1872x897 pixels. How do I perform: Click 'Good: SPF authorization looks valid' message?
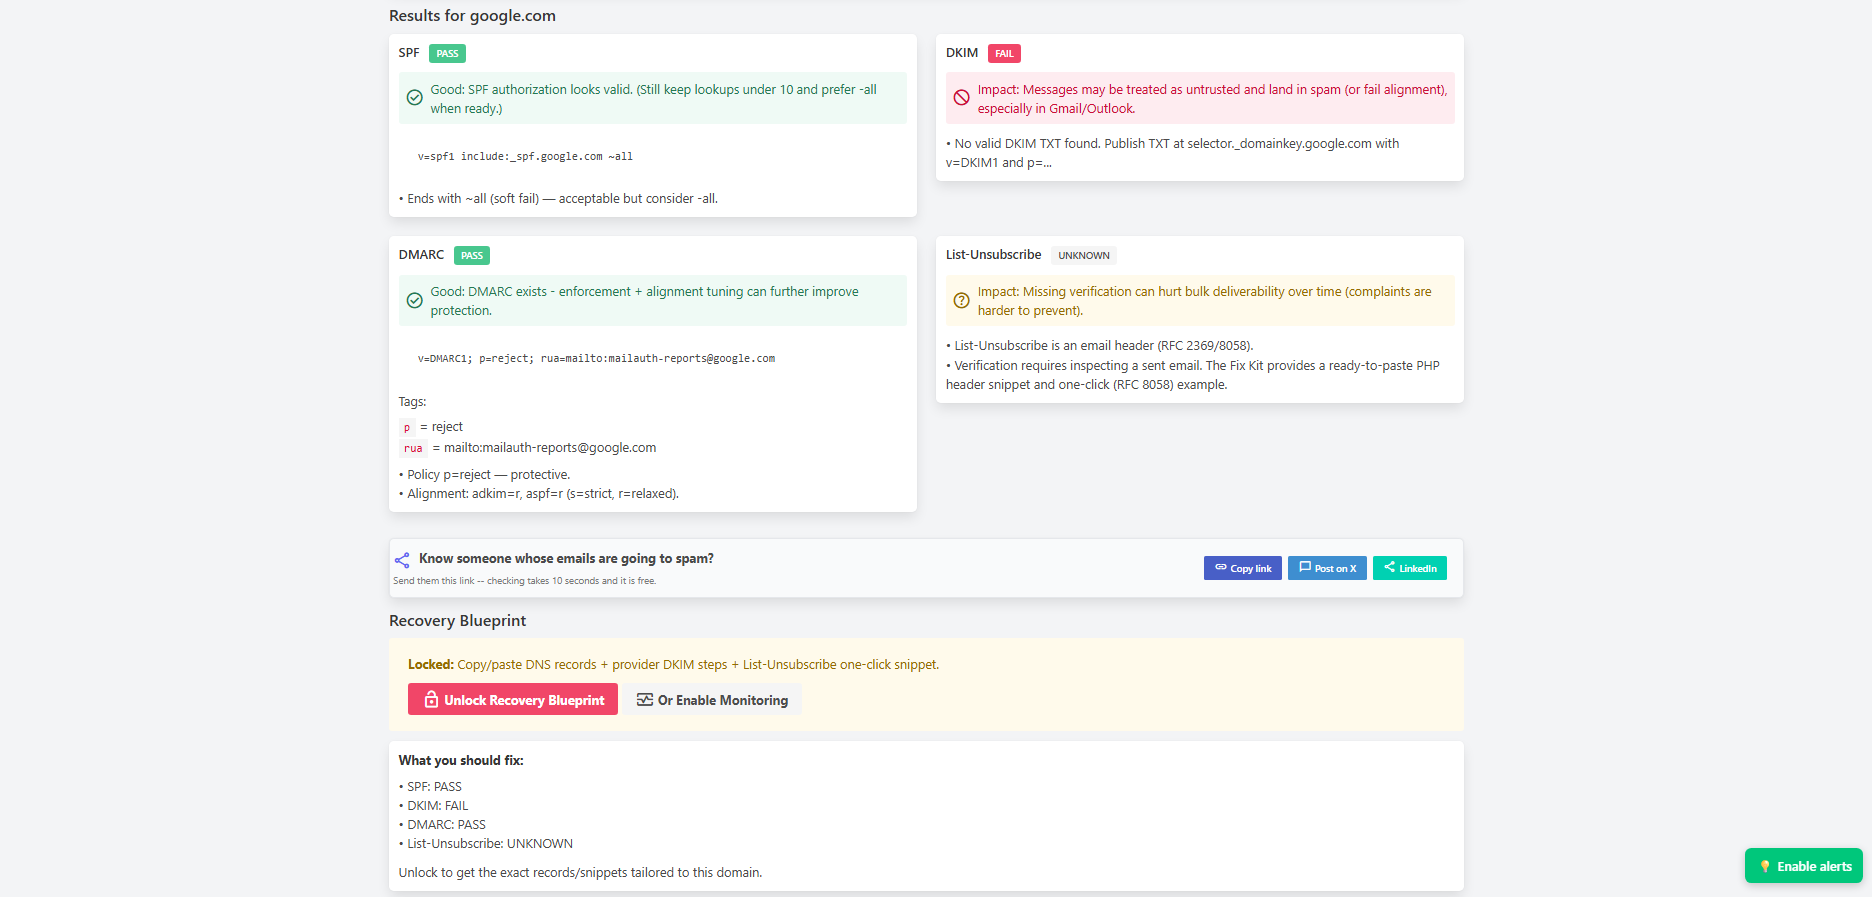coord(653,99)
